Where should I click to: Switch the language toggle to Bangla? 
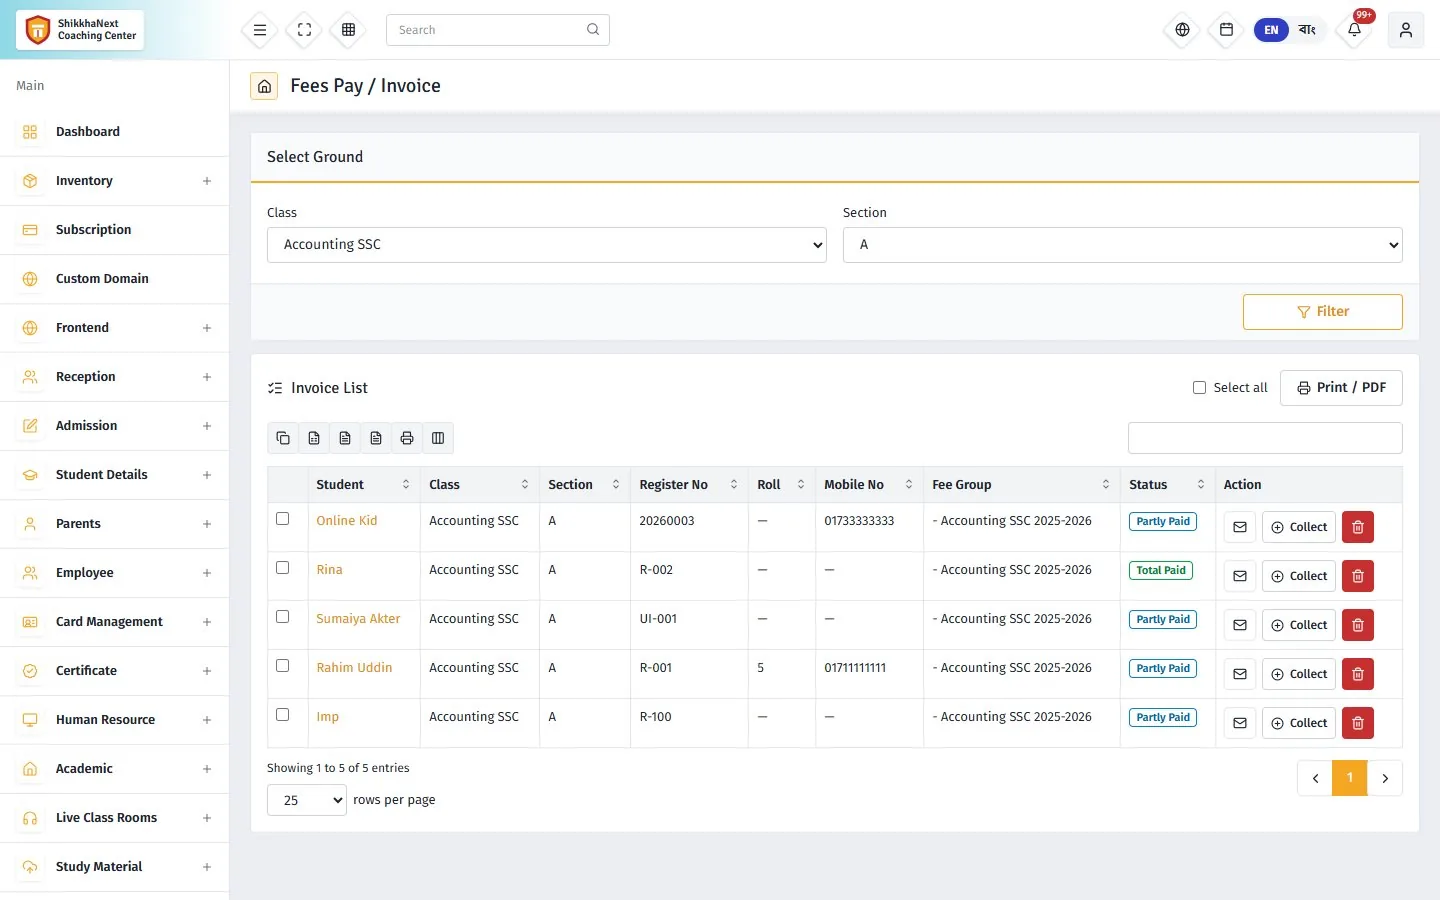(1307, 30)
